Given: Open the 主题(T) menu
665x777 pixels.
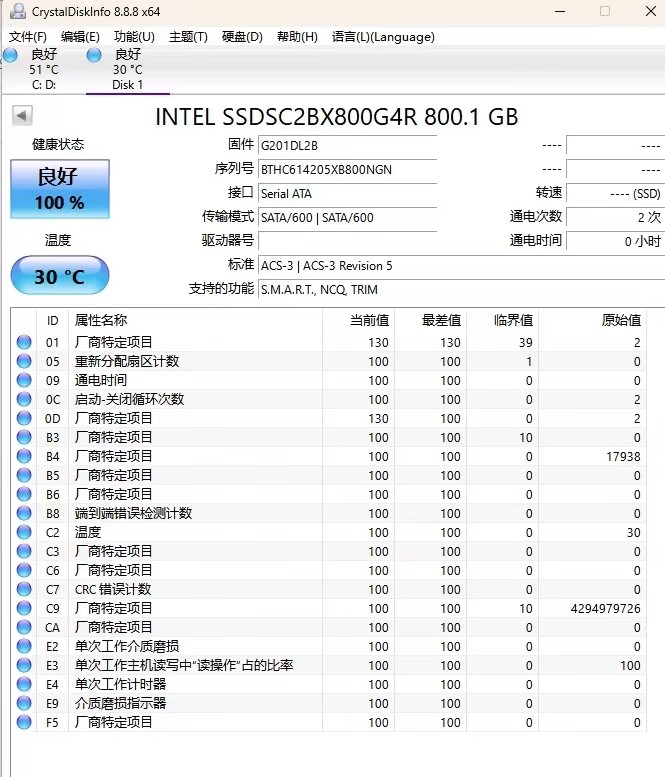Looking at the screenshot, I should (188, 37).
